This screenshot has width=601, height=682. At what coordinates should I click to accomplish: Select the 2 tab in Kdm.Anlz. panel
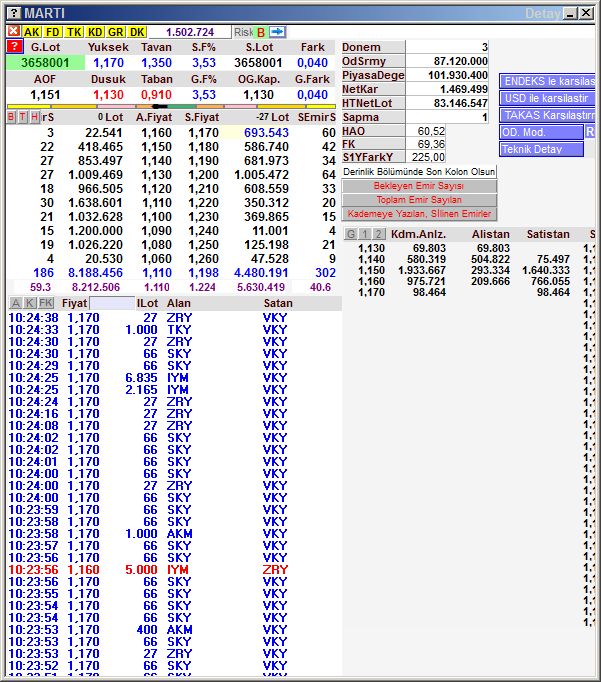379,234
